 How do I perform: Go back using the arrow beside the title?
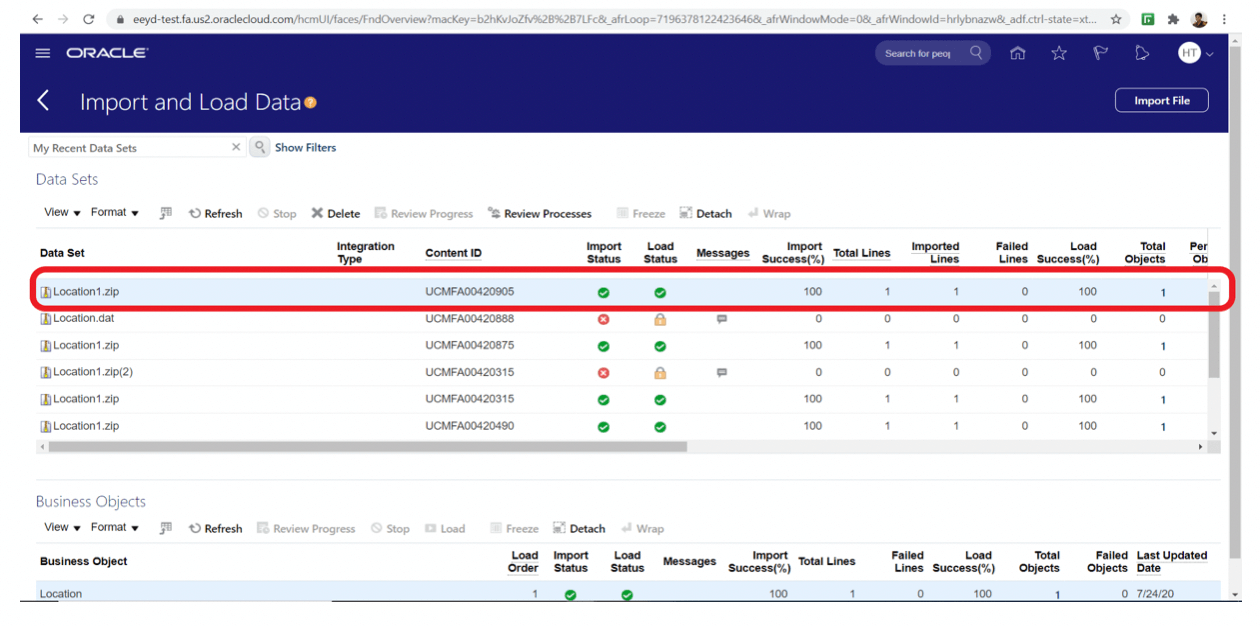pyautogui.click(x=43, y=101)
